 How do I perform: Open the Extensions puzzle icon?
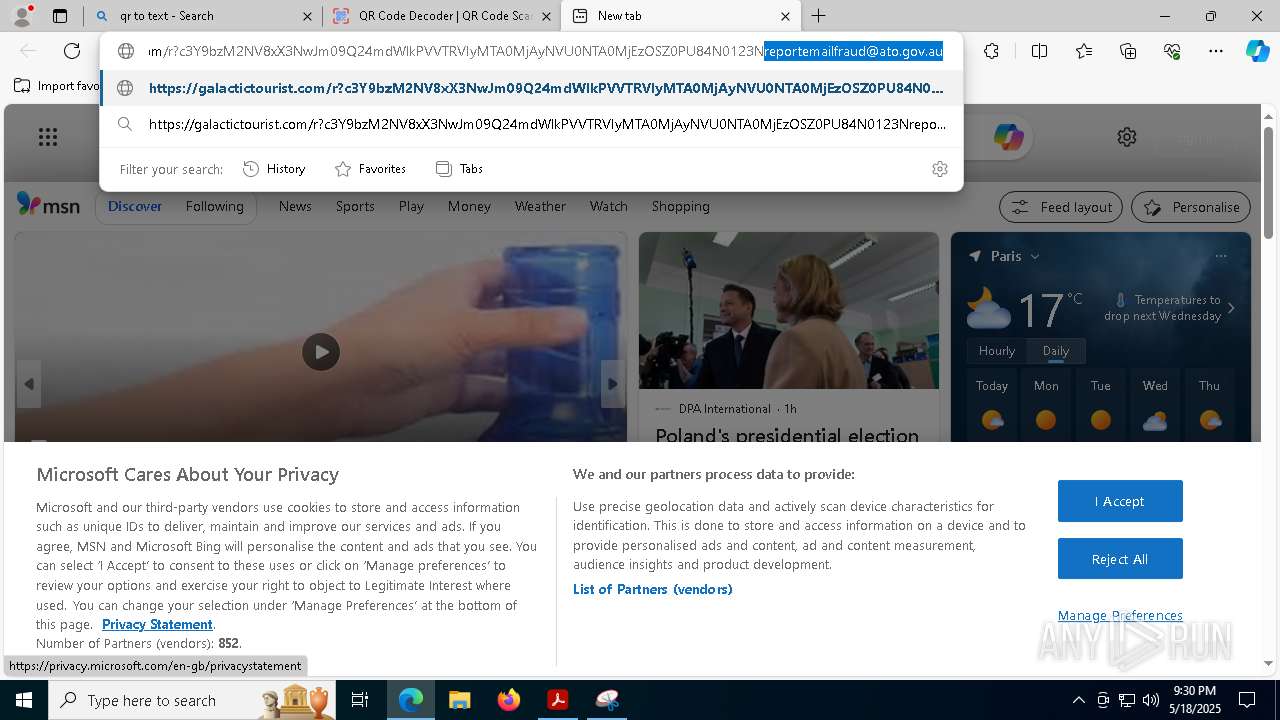click(x=991, y=51)
